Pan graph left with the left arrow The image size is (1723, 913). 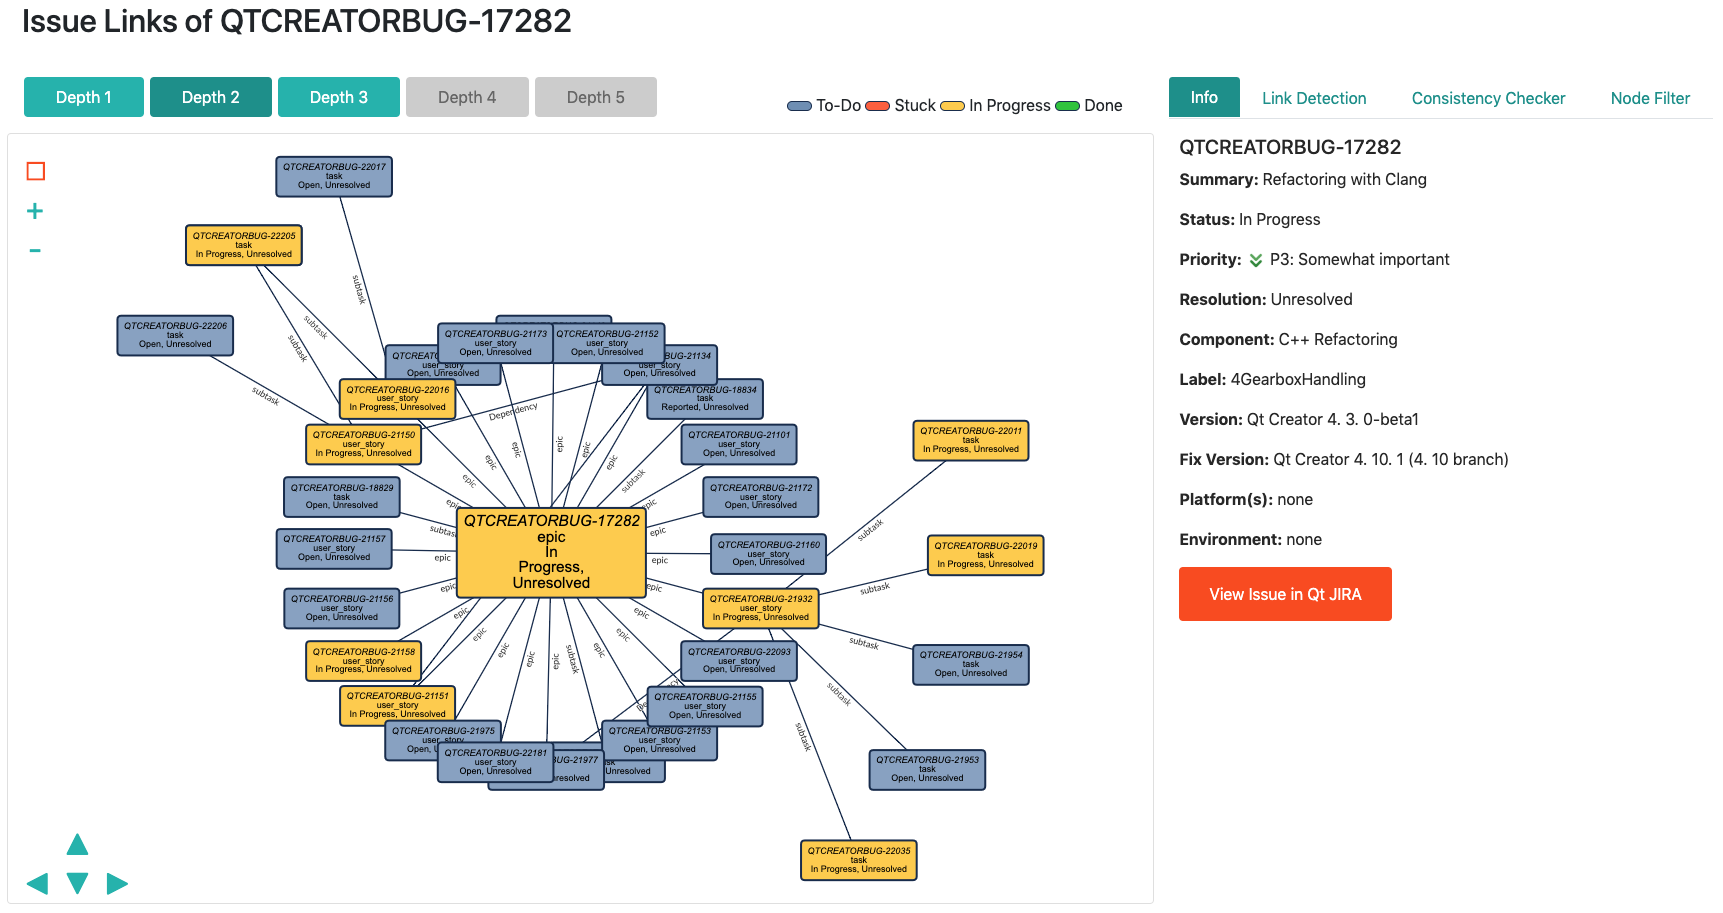pos(37,883)
